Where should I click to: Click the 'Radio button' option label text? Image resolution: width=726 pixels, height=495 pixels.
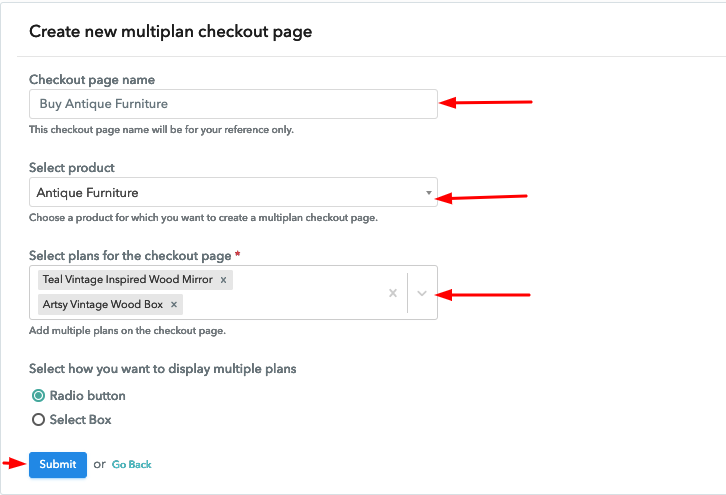tap(88, 396)
